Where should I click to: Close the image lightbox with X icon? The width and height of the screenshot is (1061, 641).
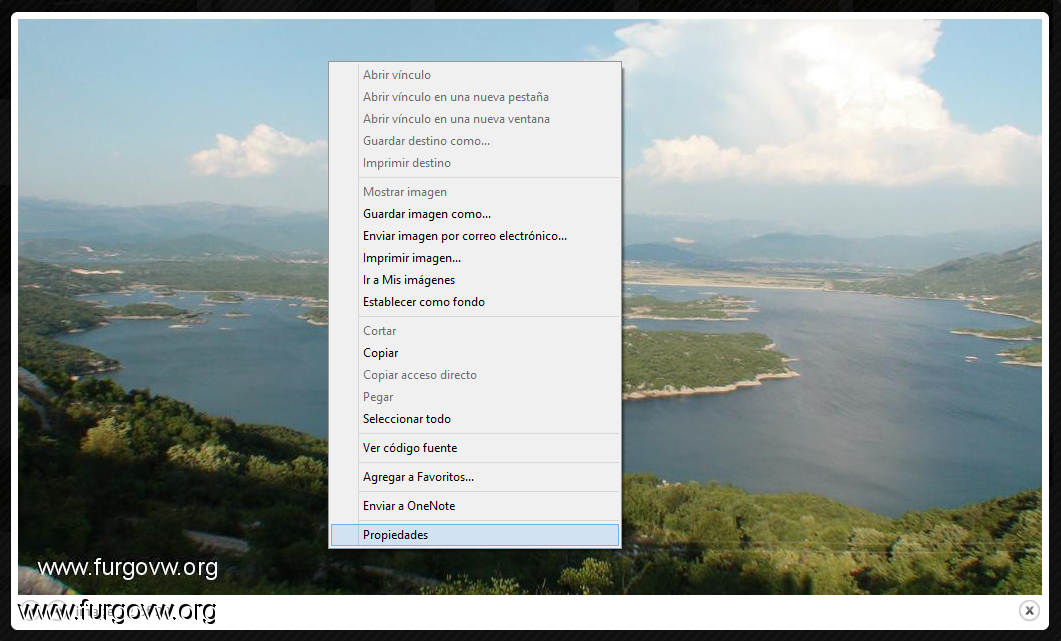pos(1029,611)
